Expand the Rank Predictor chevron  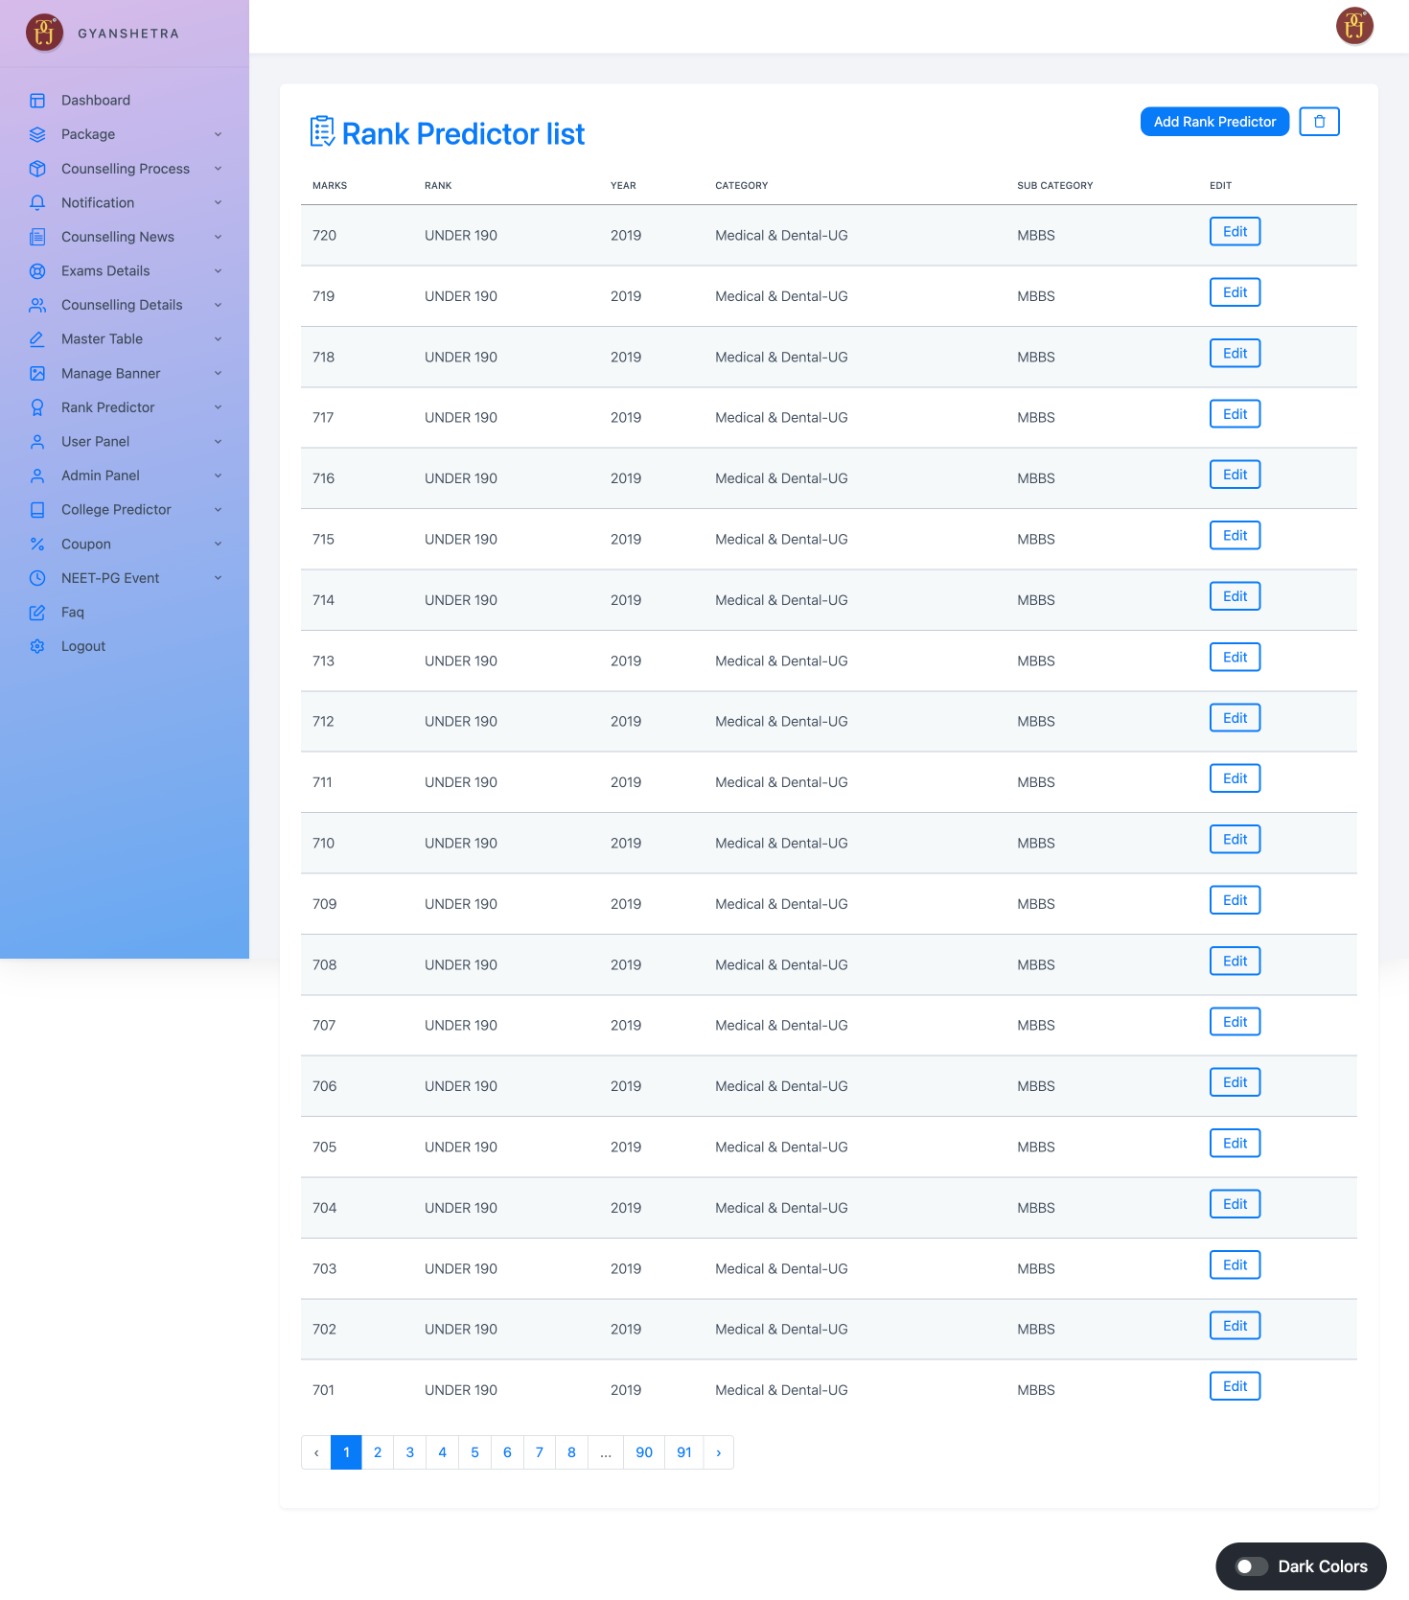218,407
